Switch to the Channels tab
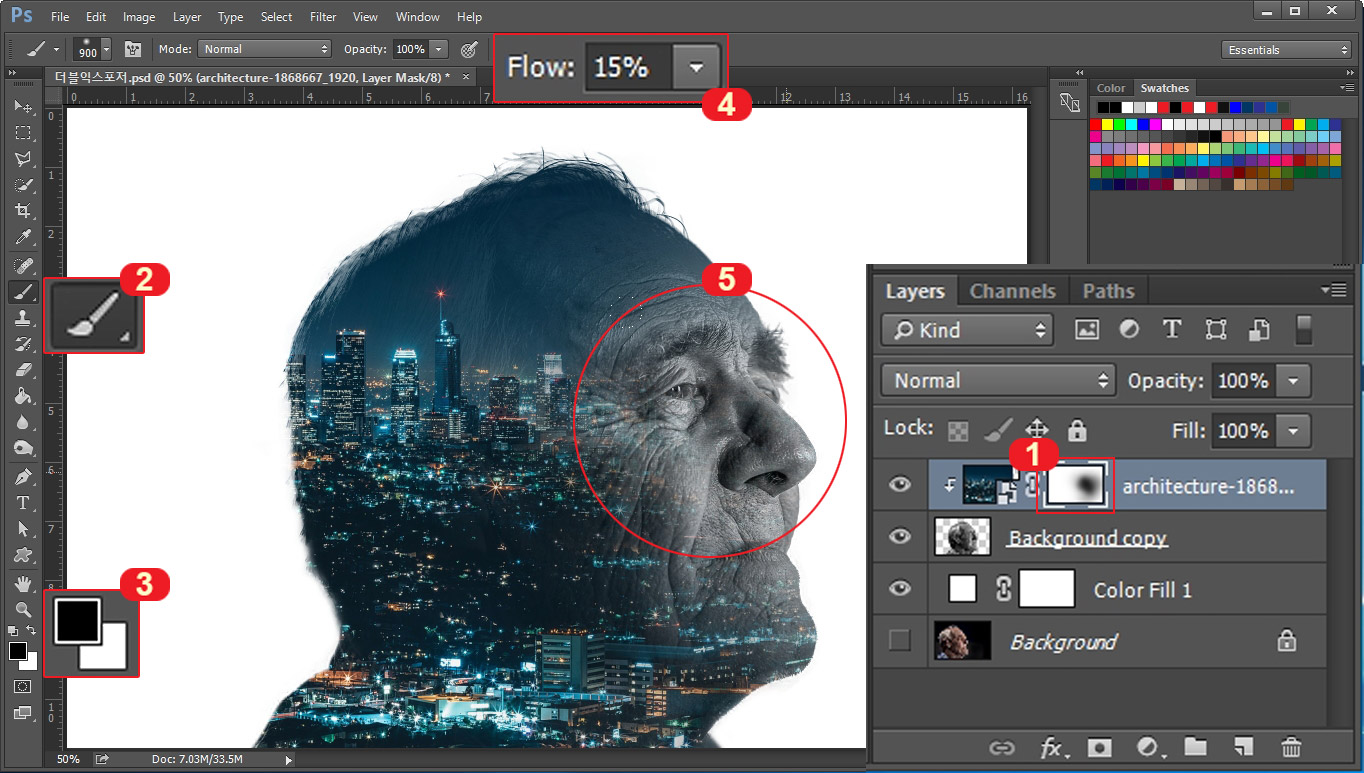 coord(1013,291)
